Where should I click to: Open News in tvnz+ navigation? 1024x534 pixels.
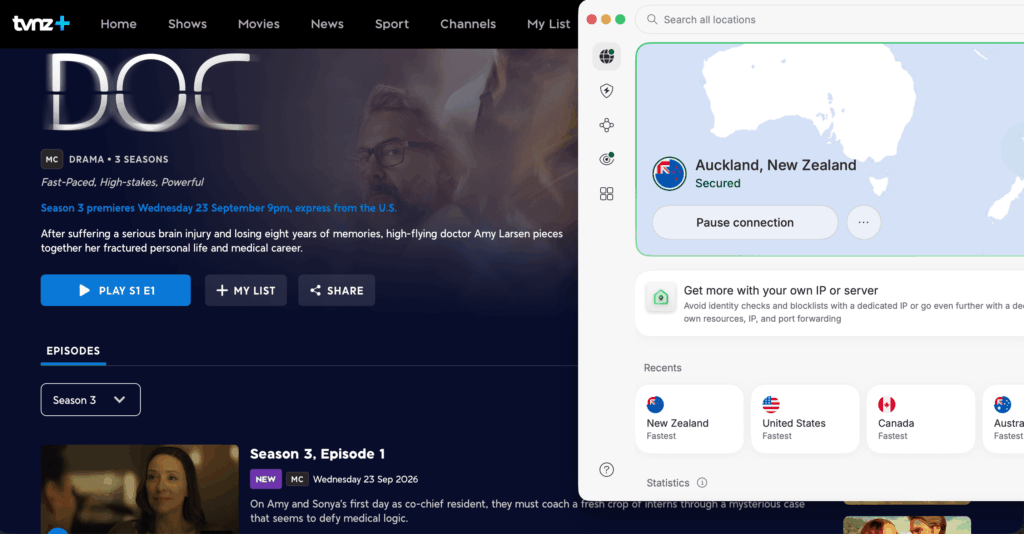click(327, 24)
